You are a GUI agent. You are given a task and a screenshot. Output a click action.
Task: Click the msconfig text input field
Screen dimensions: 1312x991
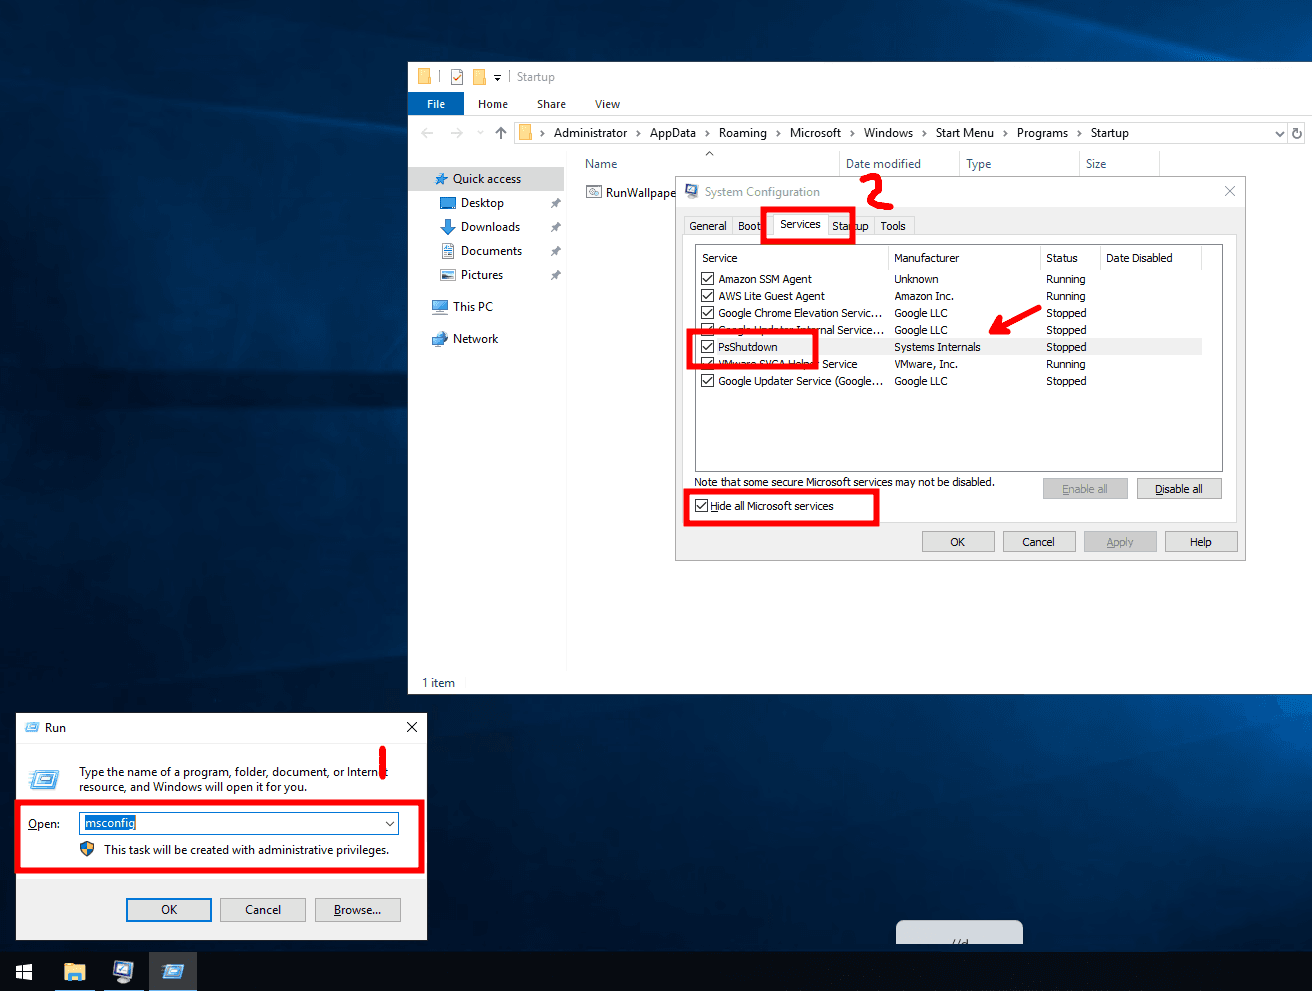(230, 823)
